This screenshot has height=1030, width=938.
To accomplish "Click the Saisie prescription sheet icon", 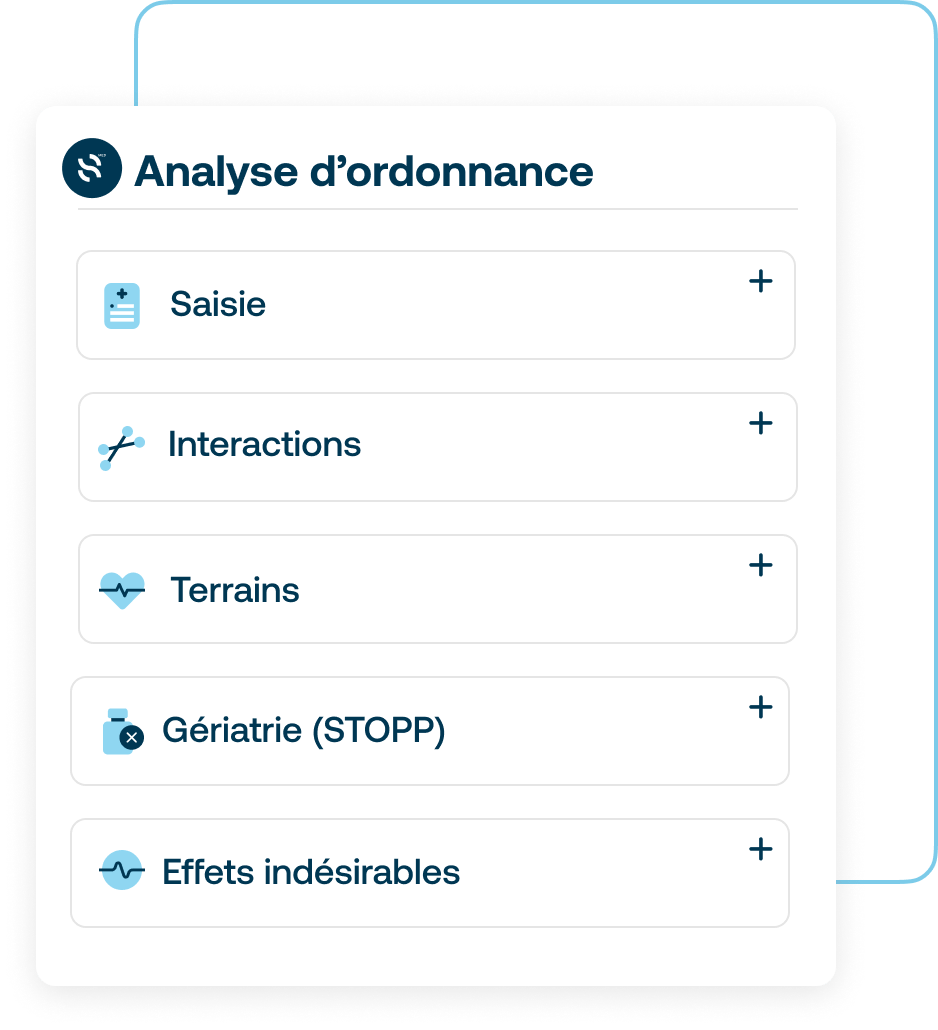I will point(122,305).
